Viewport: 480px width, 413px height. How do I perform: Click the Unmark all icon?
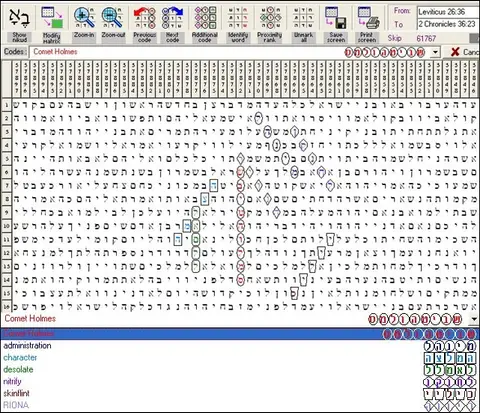point(303,17)
